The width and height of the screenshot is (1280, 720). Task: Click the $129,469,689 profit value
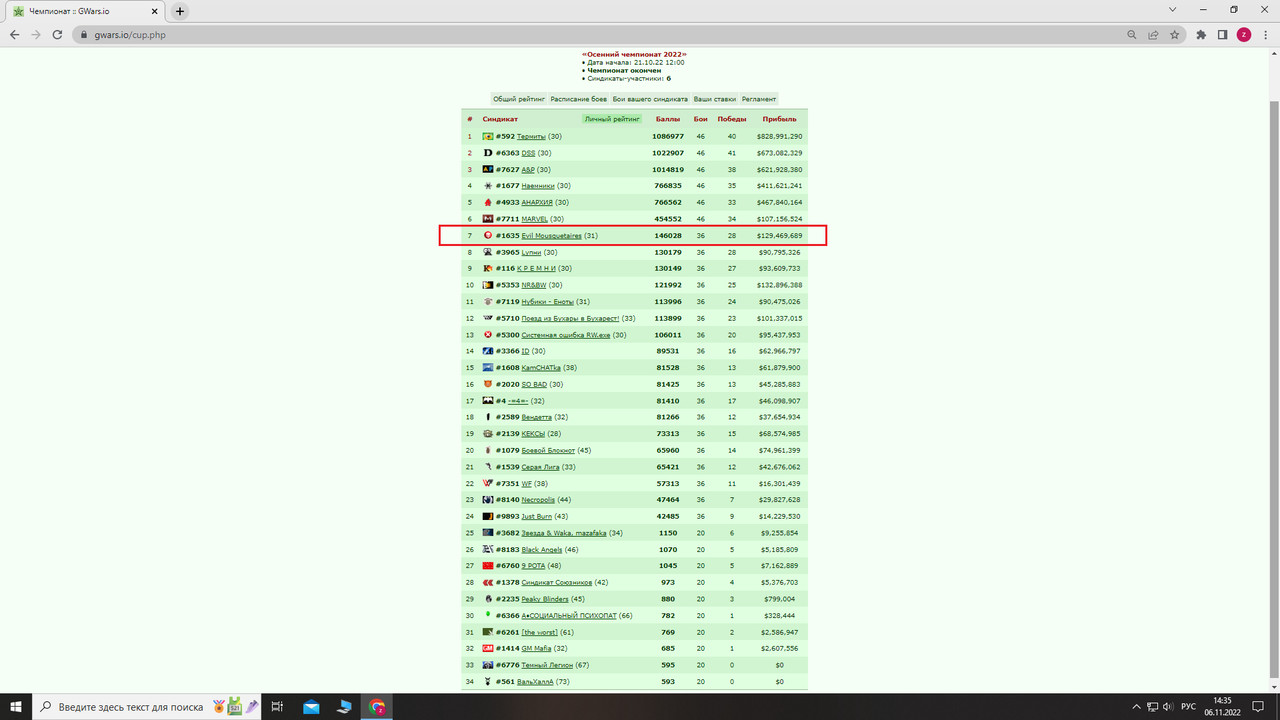[779, 236]
